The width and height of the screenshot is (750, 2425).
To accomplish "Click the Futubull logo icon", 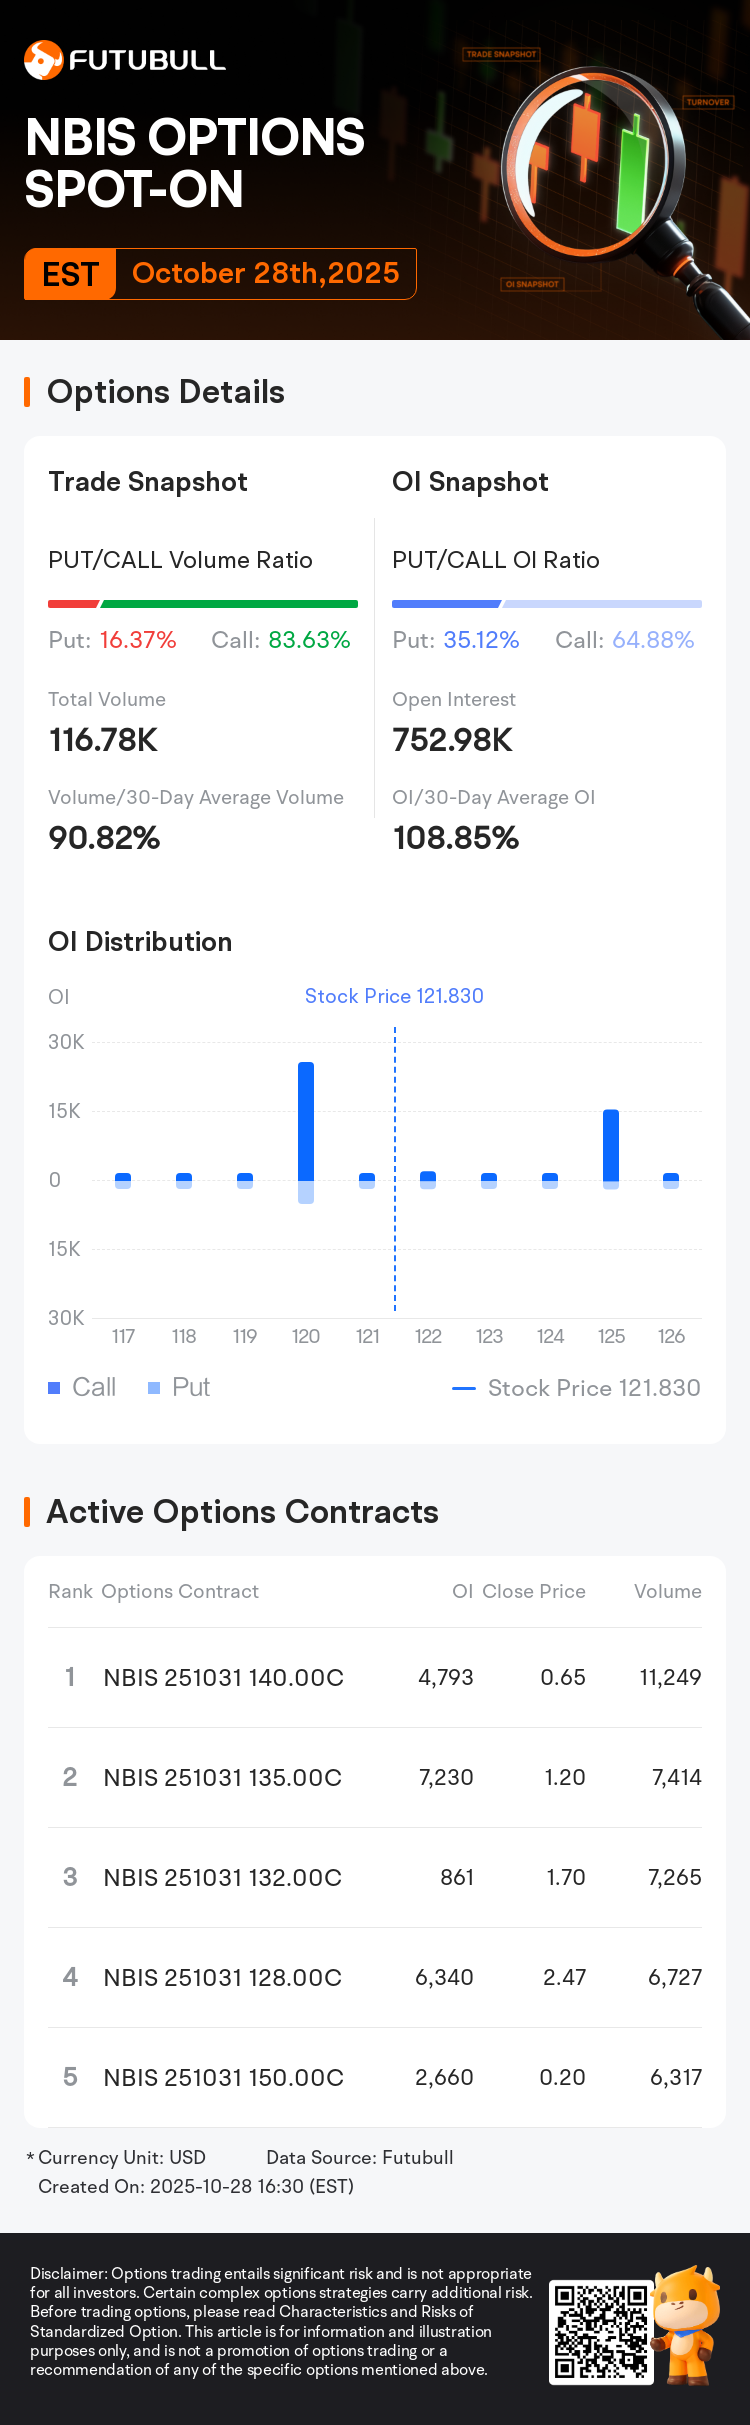I will [x=43, y=60].
